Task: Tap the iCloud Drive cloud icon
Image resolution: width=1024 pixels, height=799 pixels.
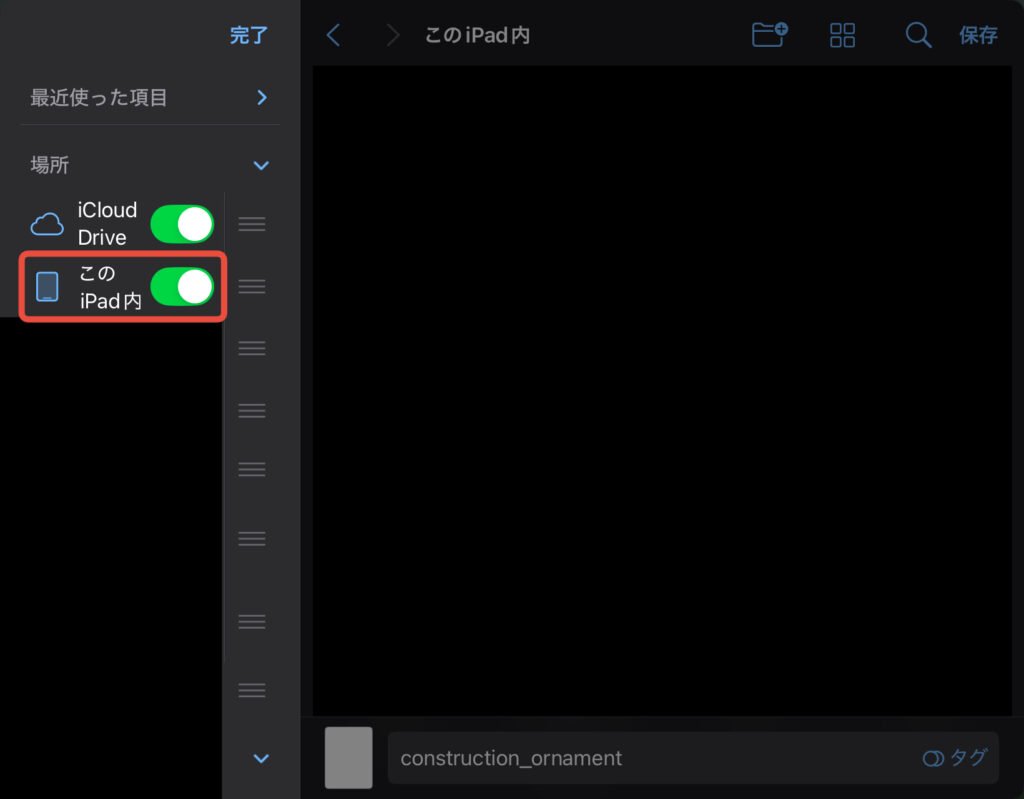Action: click(x=47, y=224)
